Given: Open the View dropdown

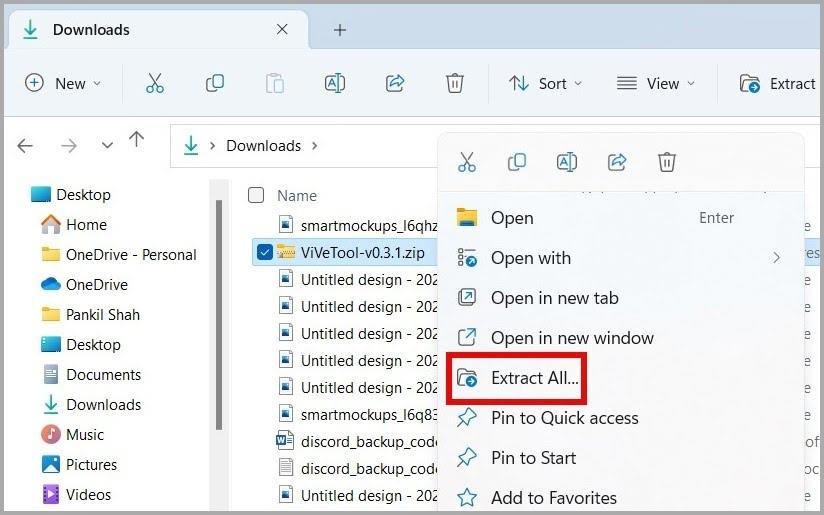Looking at the screenshot, I should point(655,83).
